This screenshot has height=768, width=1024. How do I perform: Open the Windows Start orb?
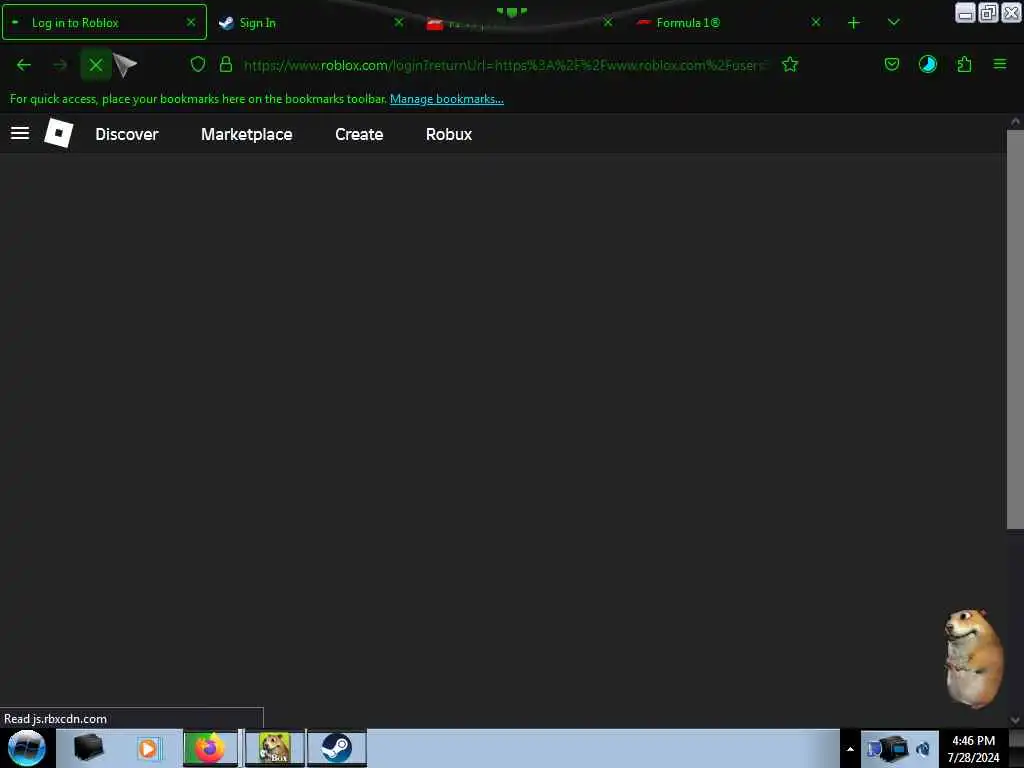(x=26, y=748)
